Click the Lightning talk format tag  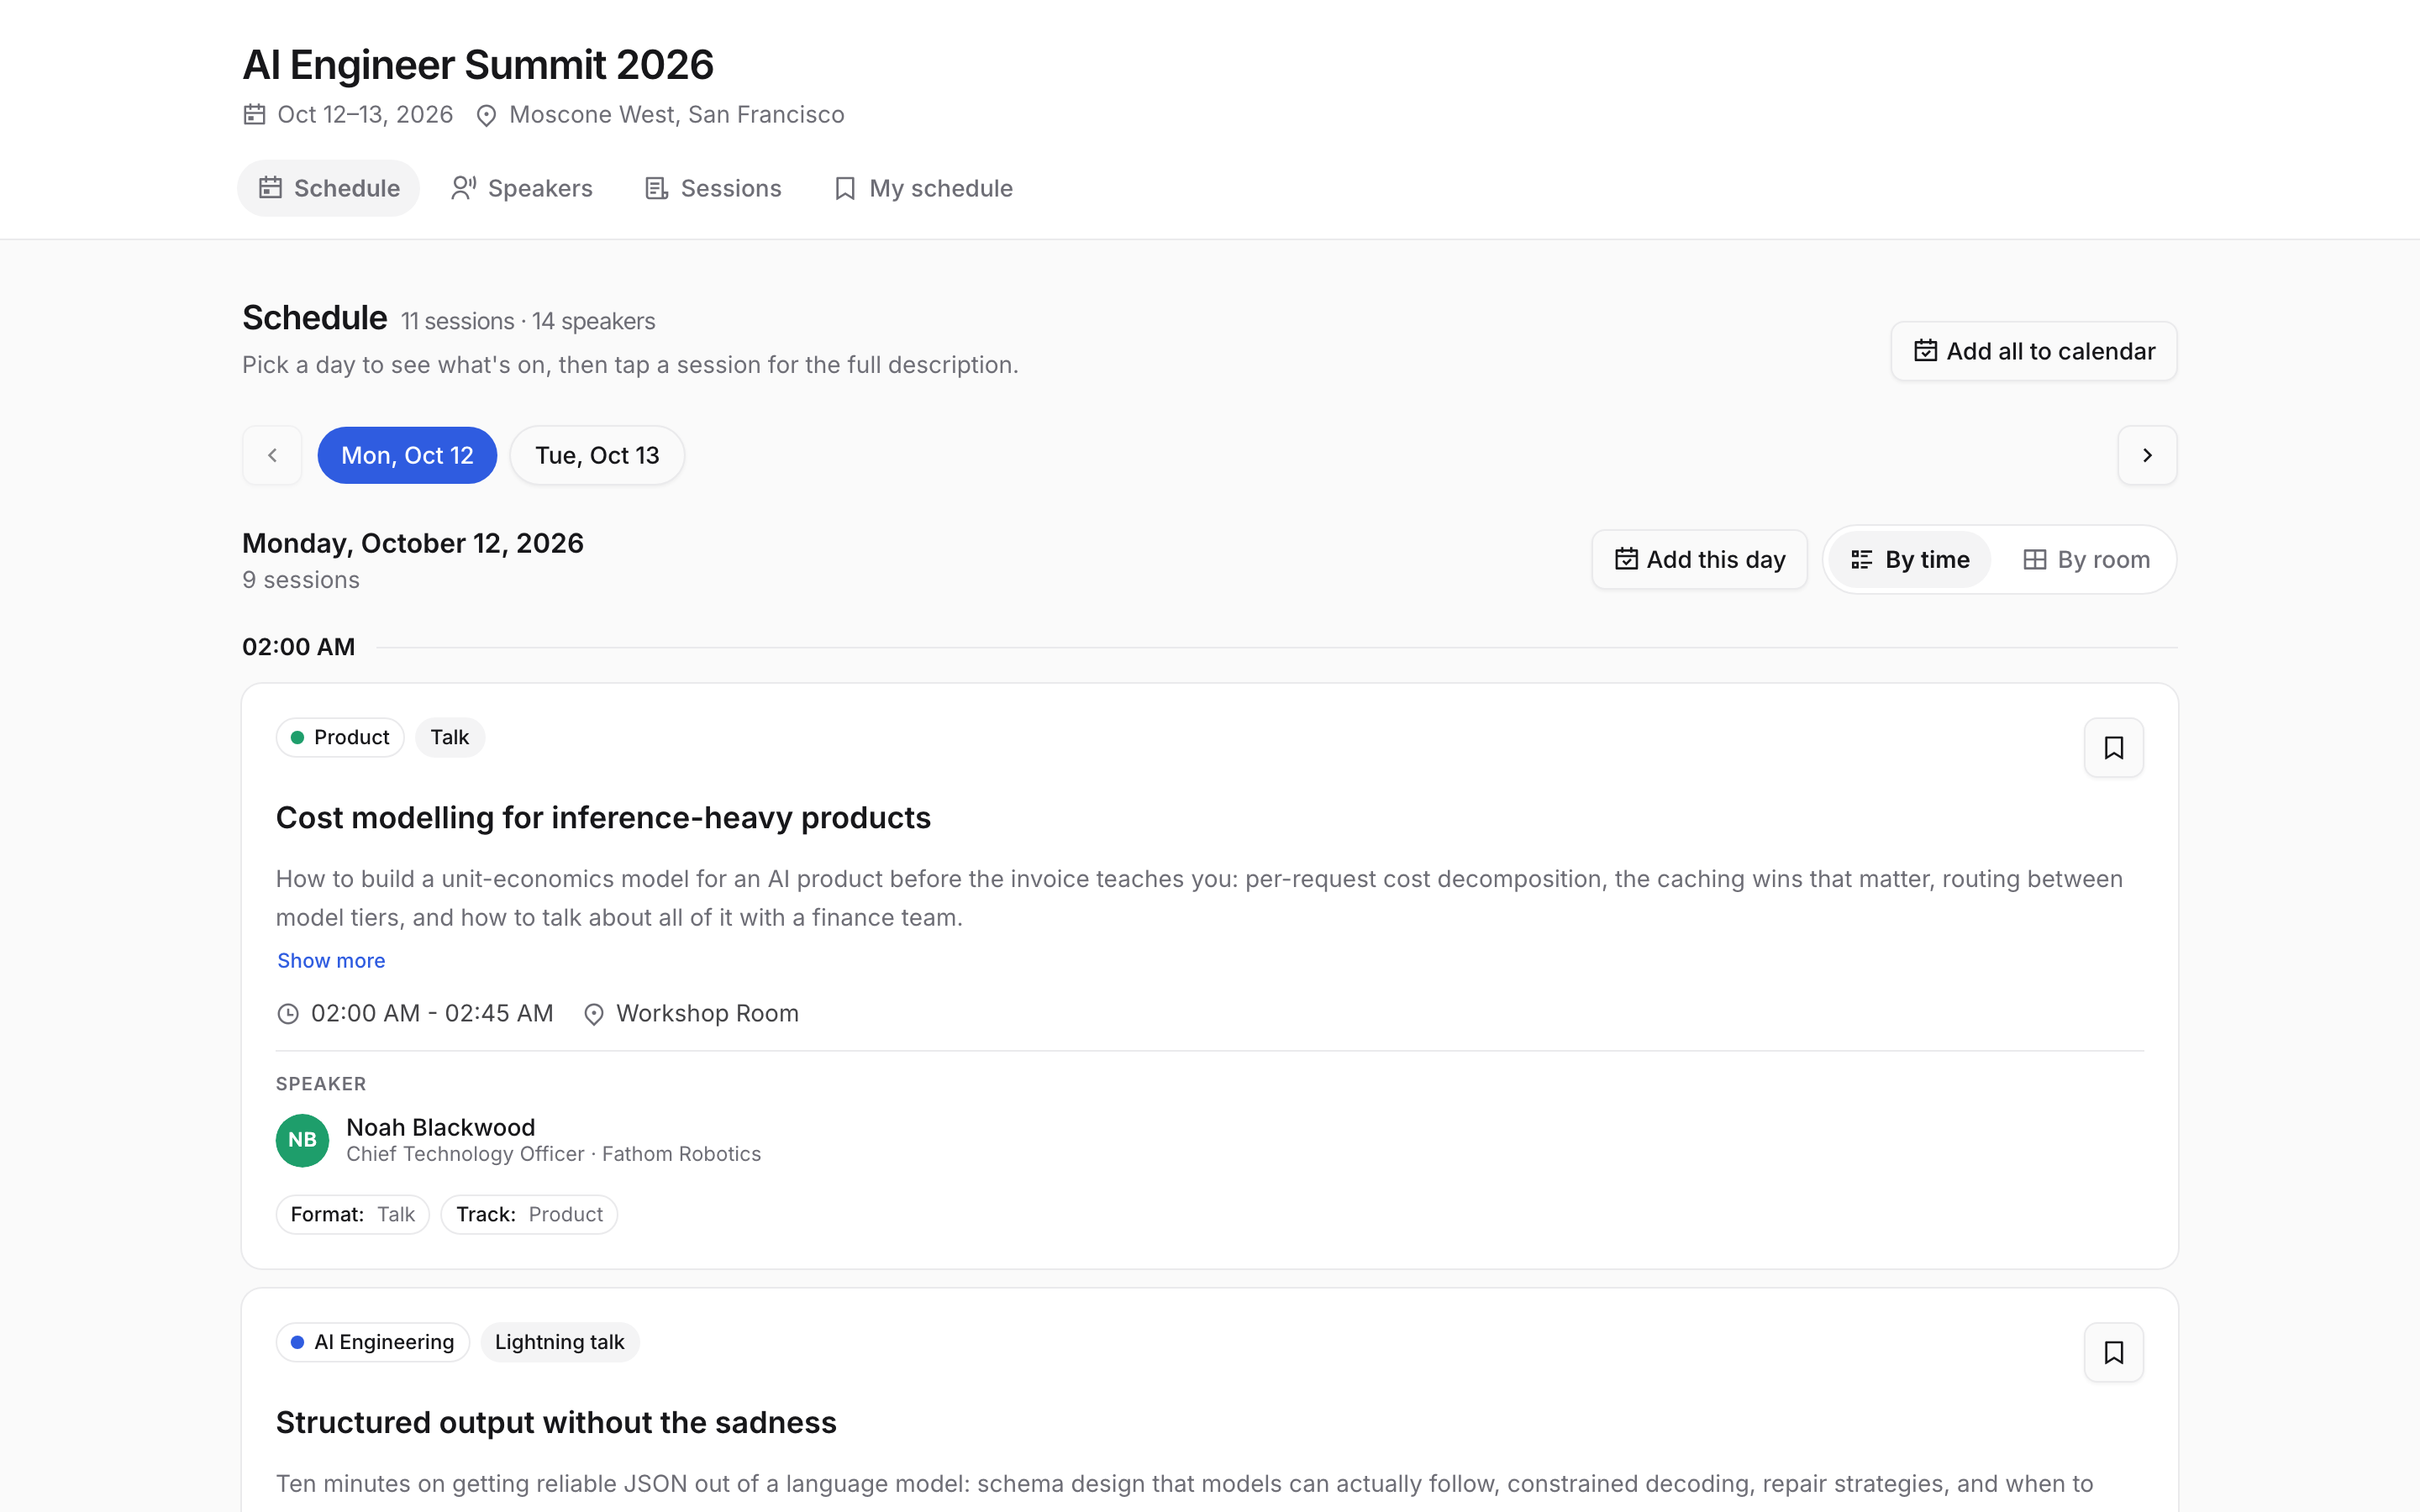coord(559,1342)
